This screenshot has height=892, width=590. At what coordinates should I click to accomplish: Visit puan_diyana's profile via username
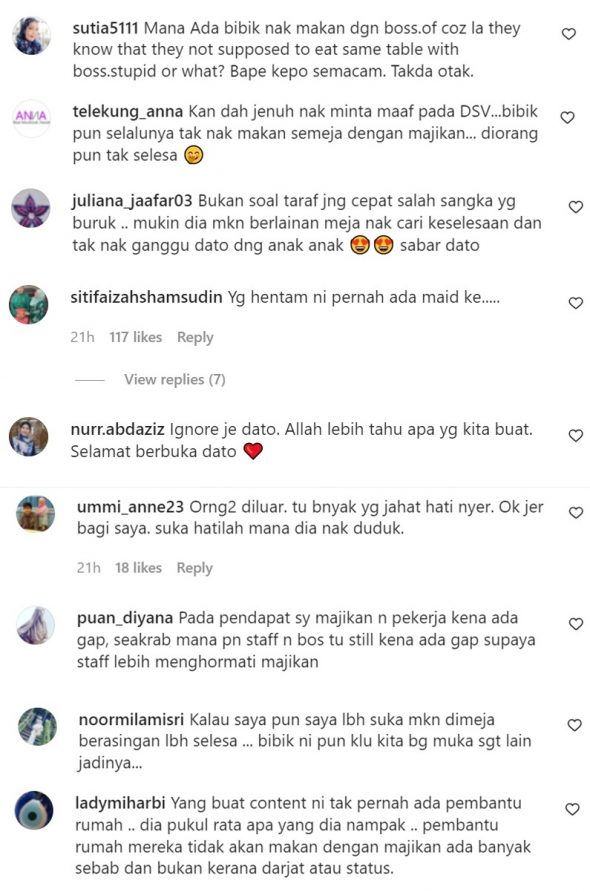click(x=125, y=618)
